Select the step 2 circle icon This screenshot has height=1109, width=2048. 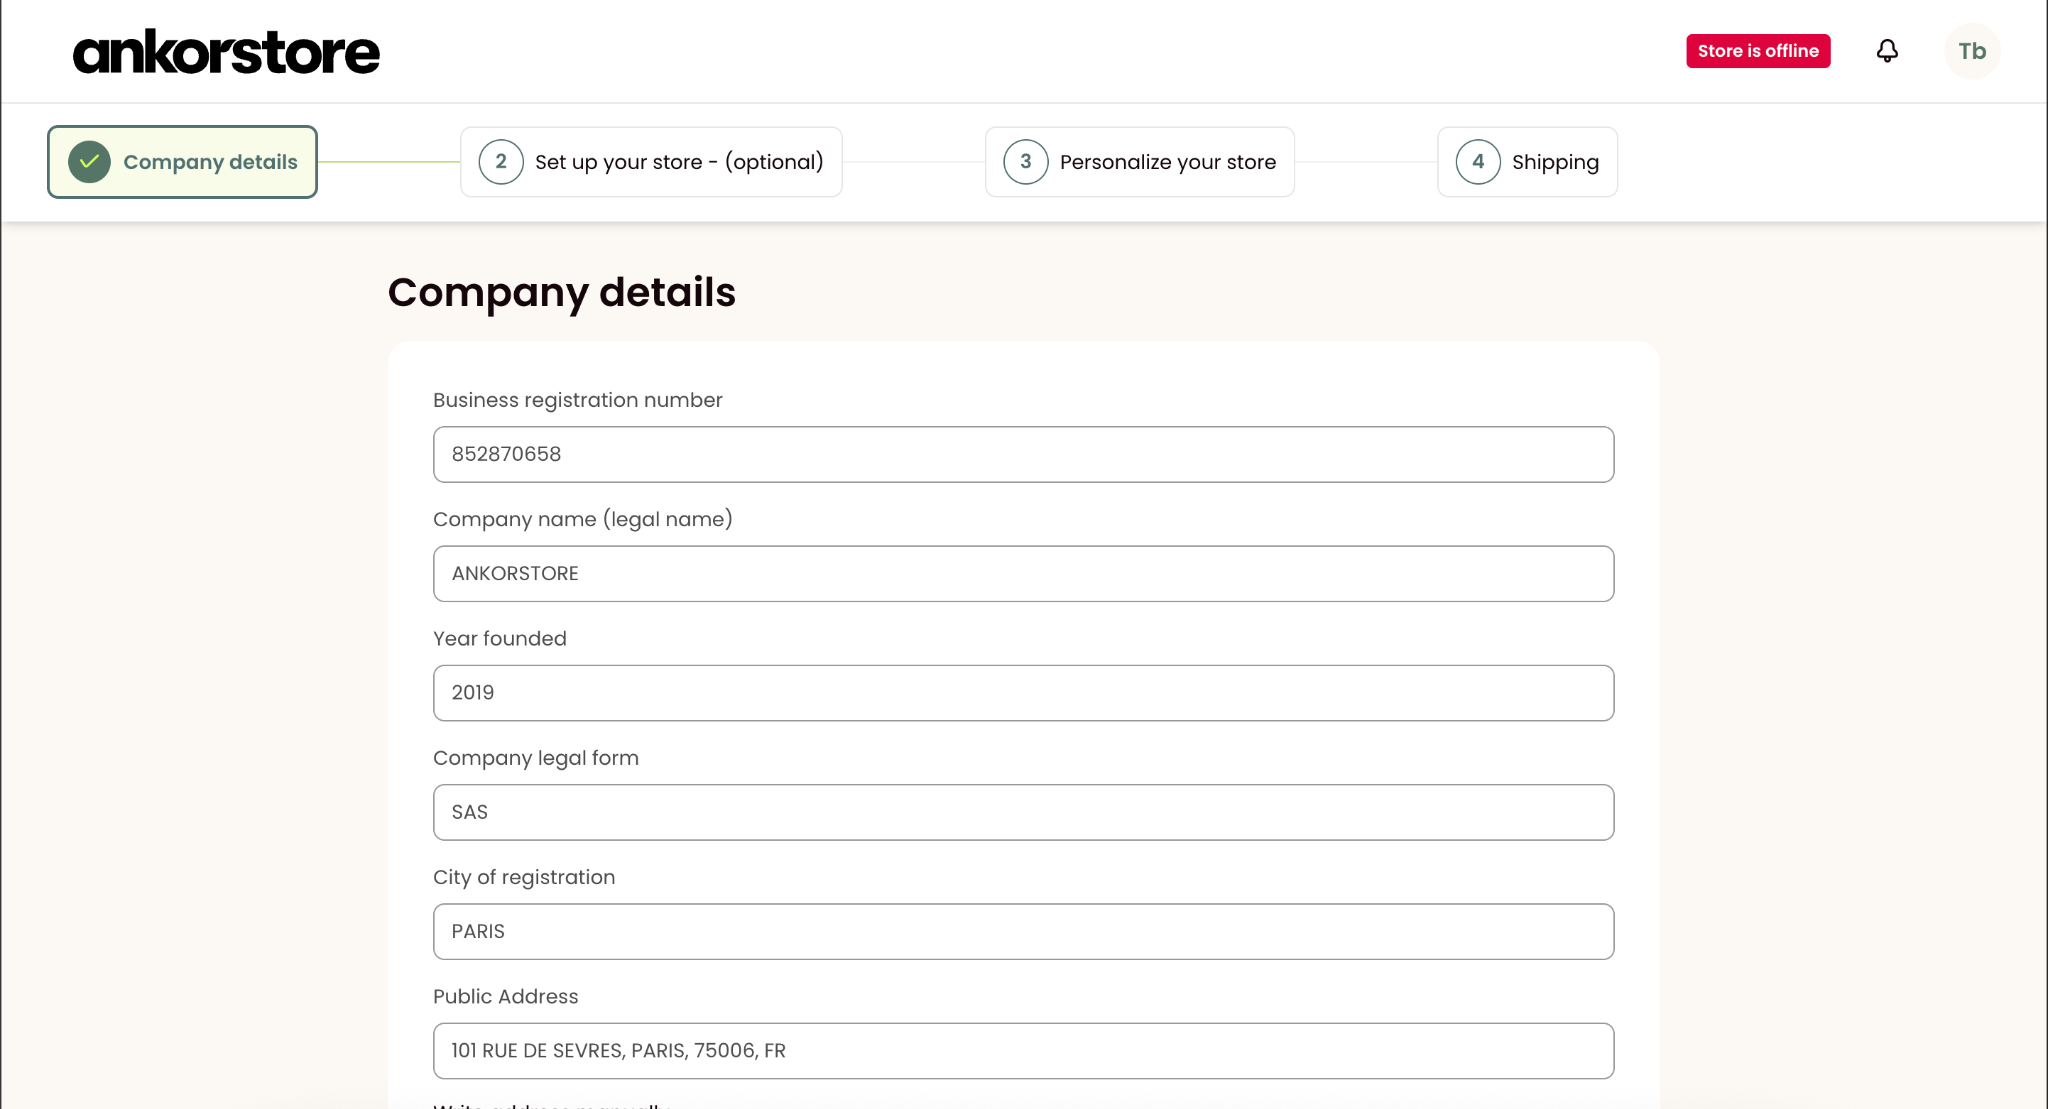501,162
